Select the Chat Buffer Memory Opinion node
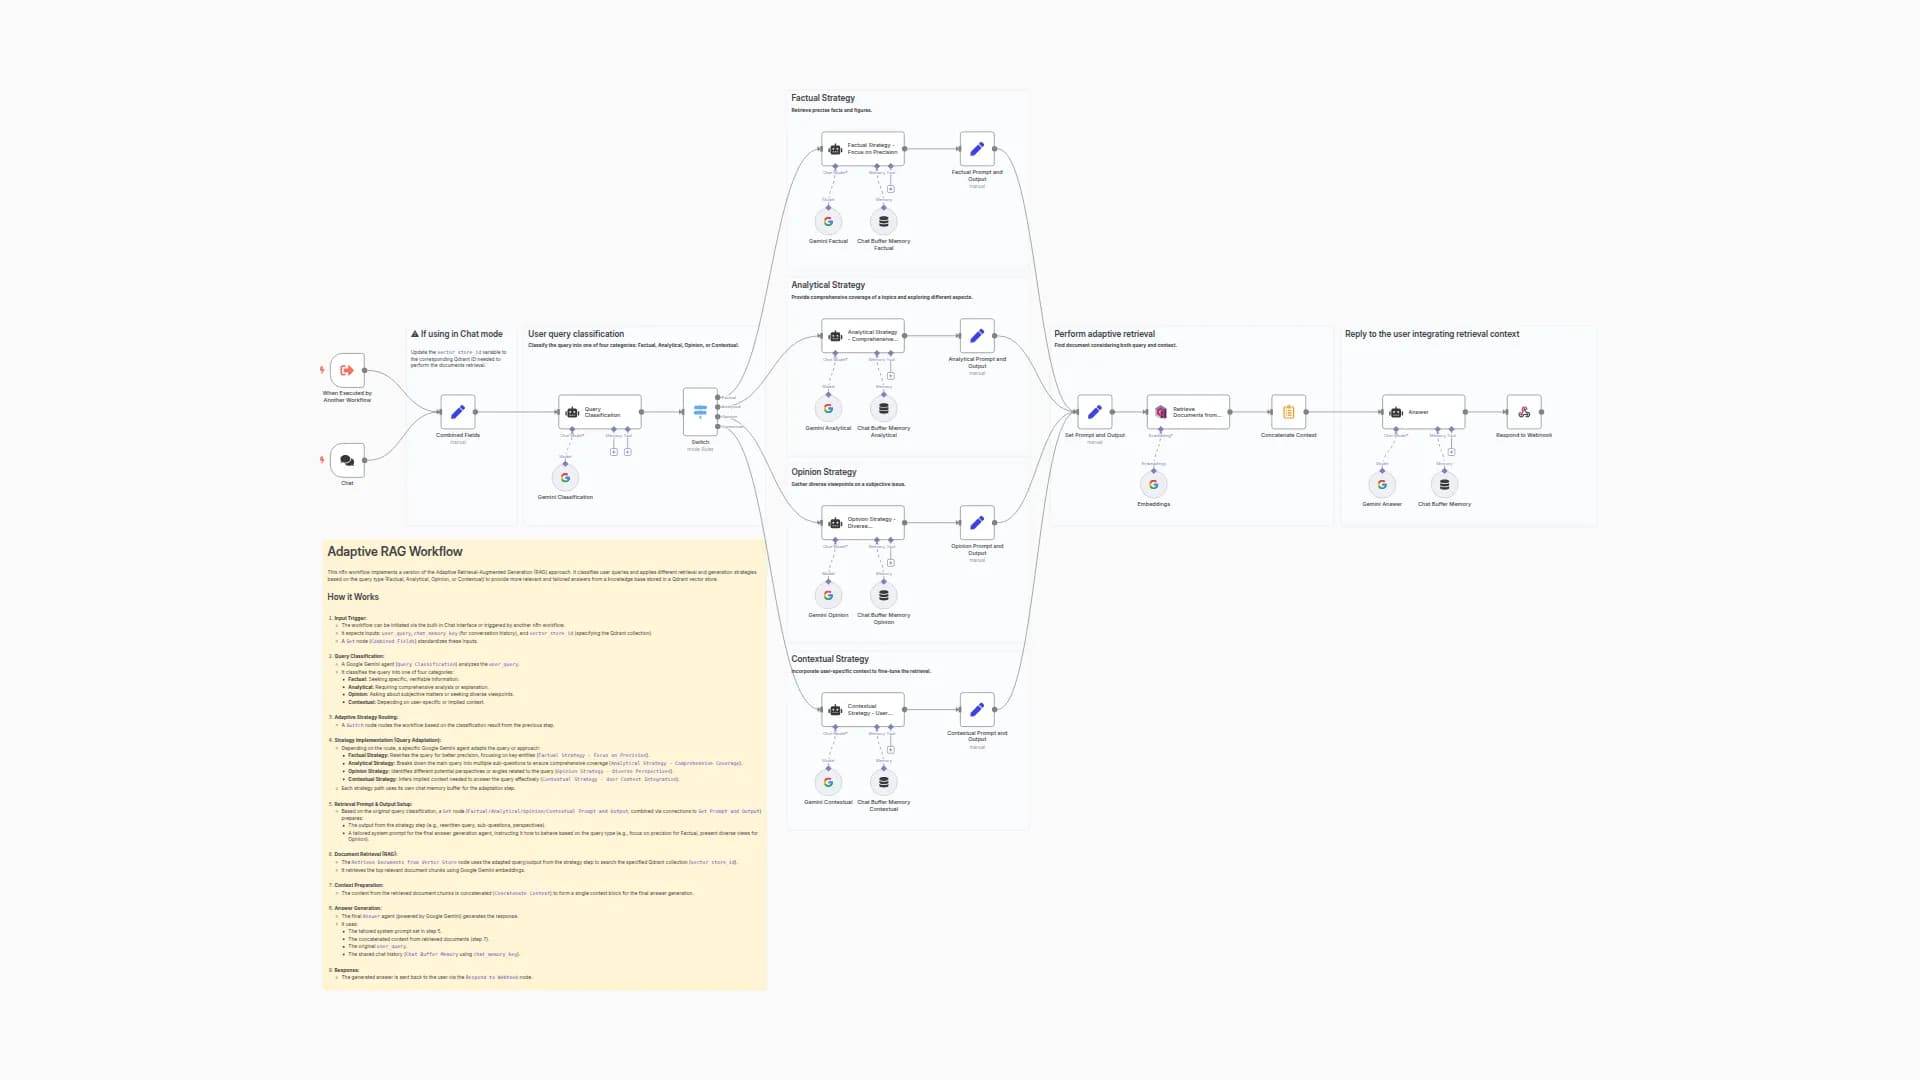Screen dimensions: 1920x1080 tap(884, 596)
